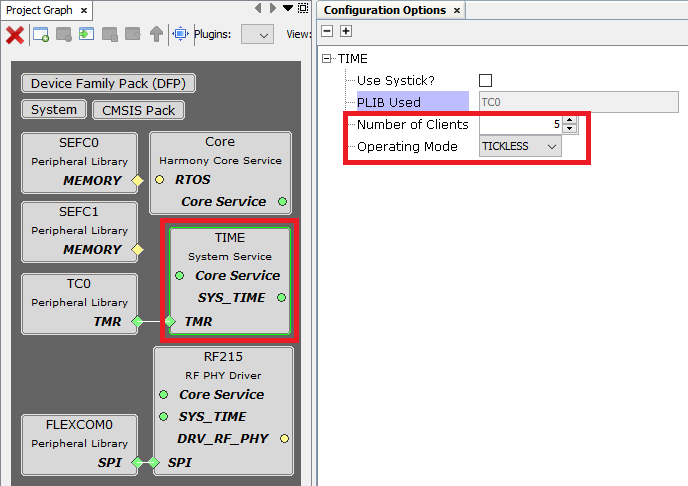688x486 pixels.
Task: Select the CMSIS Pack component block
Action: pos(139,110)
